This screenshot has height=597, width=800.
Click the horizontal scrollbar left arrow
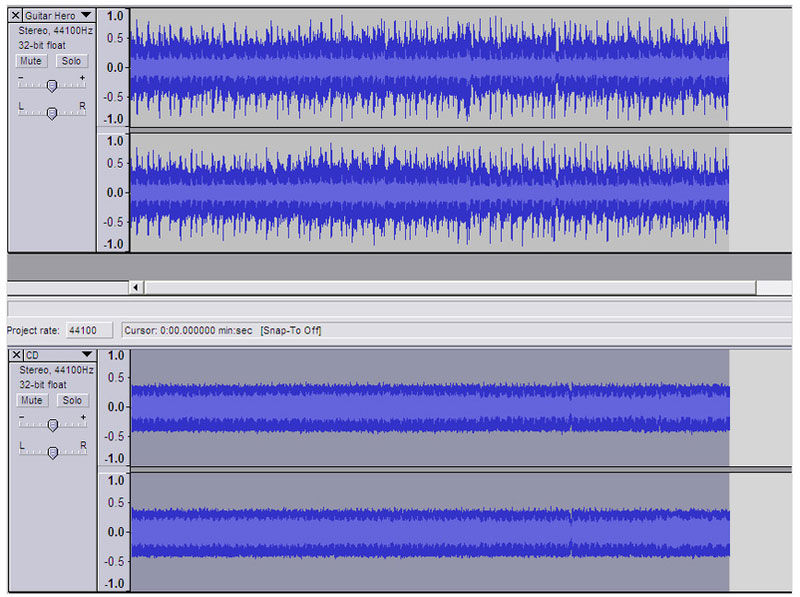(136, 287)
